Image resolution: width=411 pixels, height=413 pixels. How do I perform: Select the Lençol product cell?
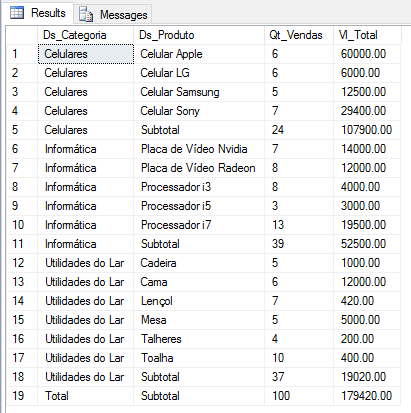pyautogui.click(x=199, y=301)
